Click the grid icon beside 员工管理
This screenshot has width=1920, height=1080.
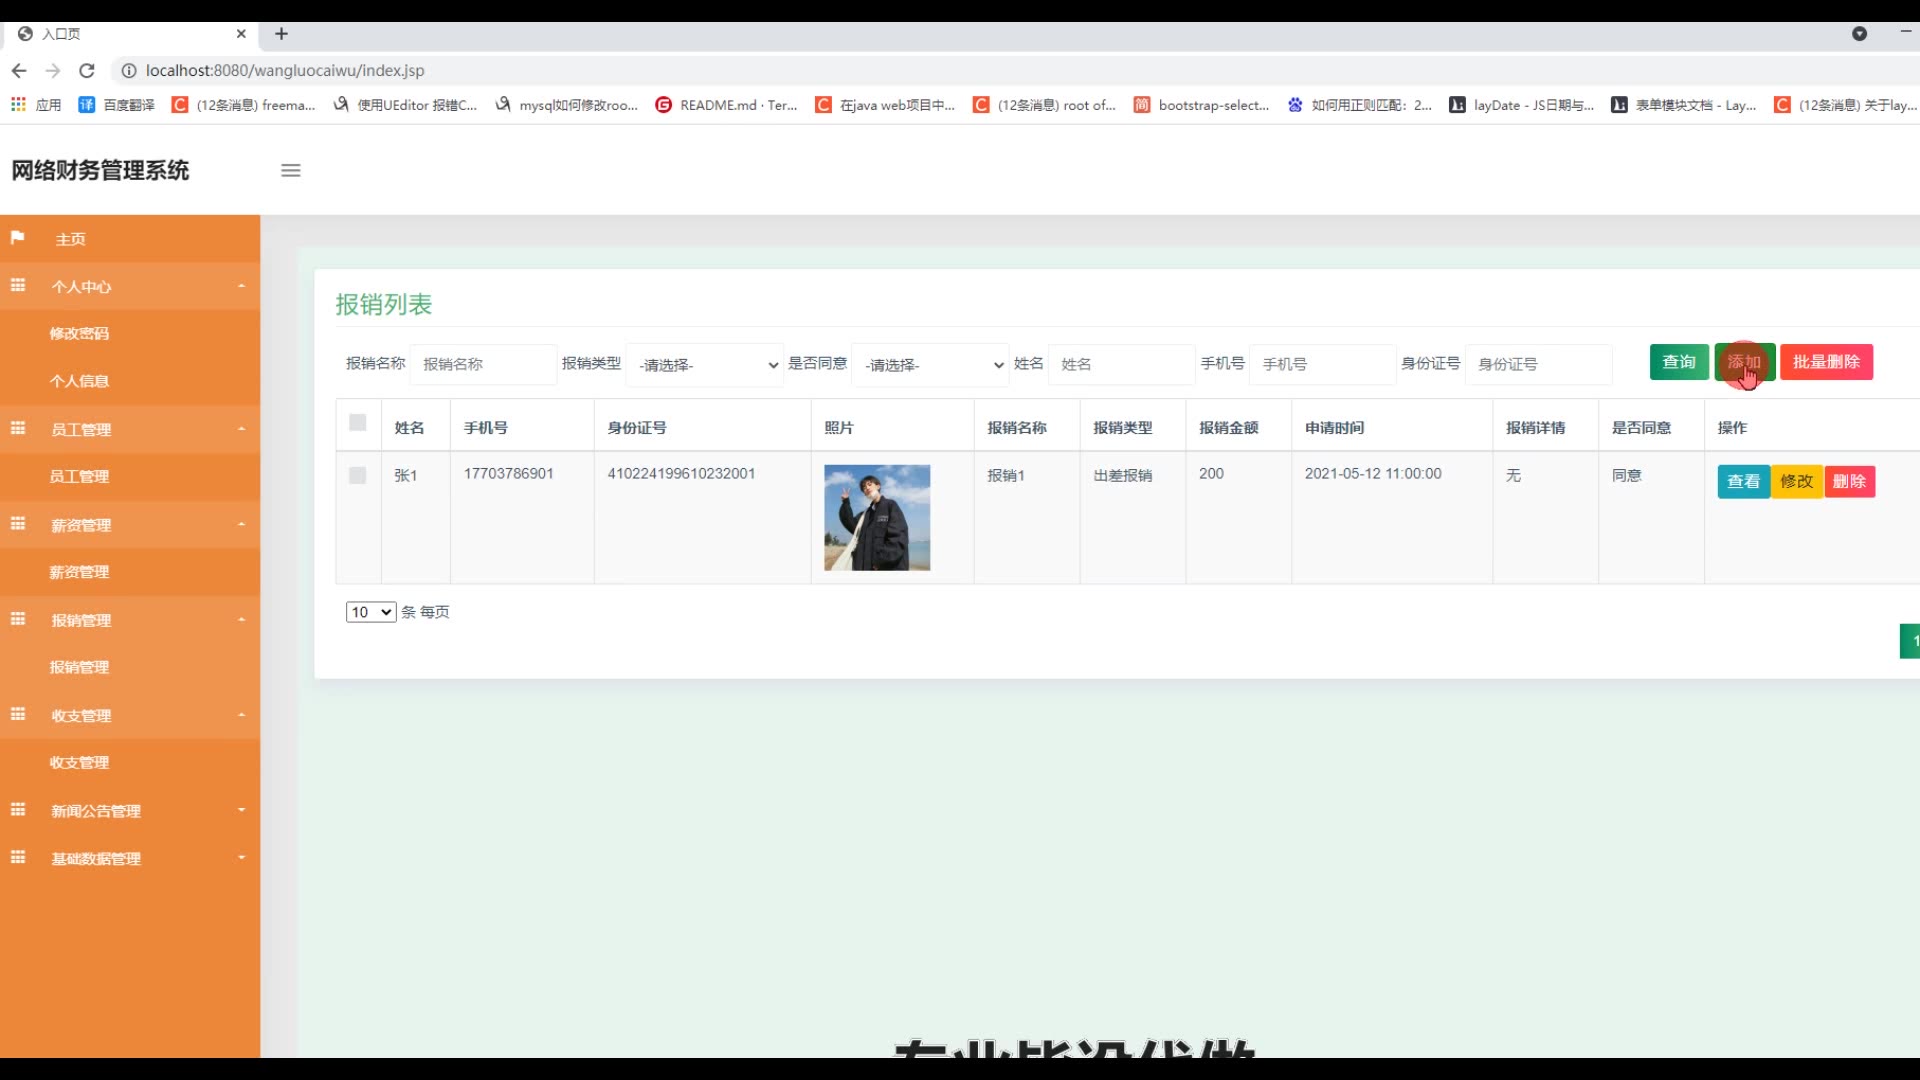point(18,429)
